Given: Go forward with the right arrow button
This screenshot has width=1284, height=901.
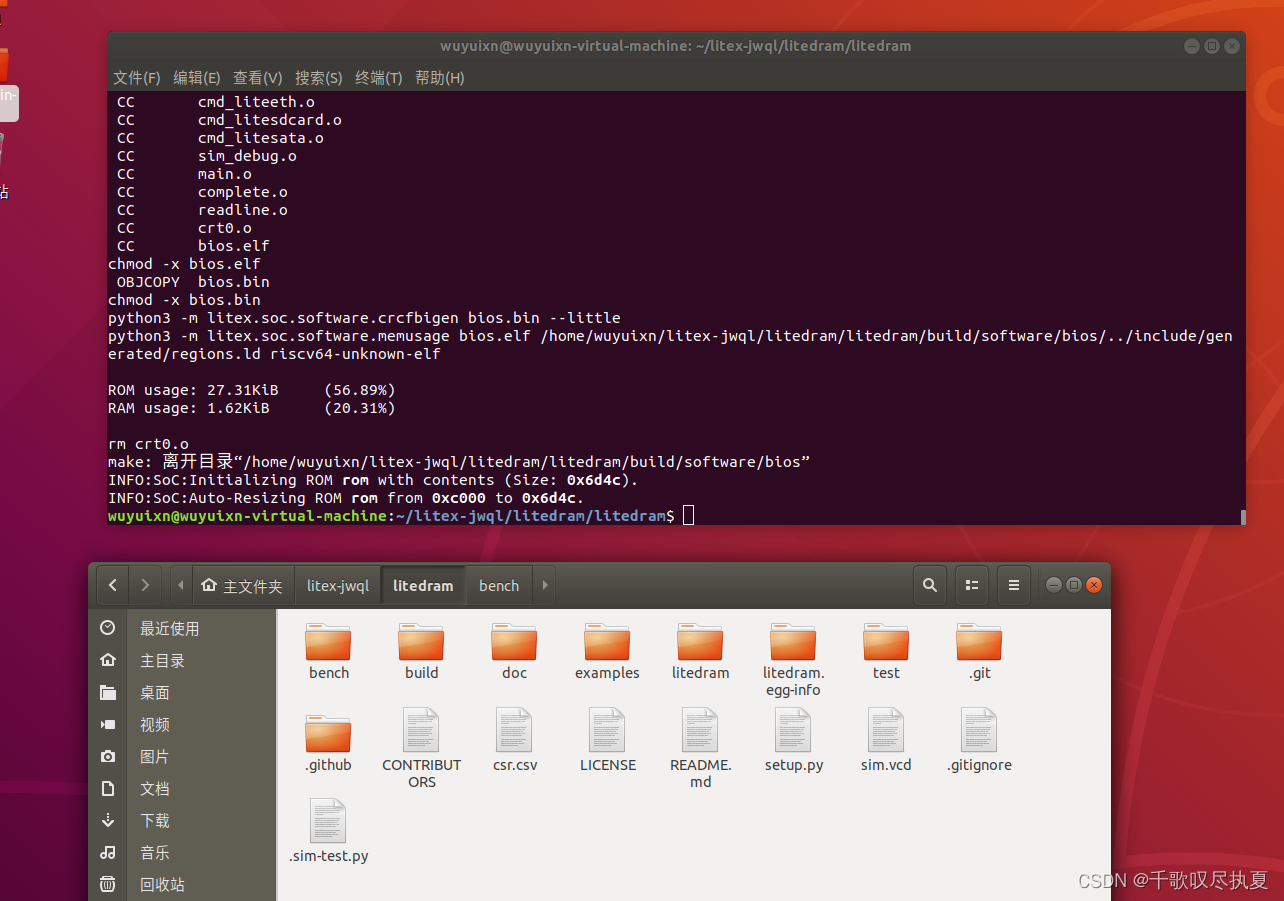Looking at the screenshot, I should (145, 585).
